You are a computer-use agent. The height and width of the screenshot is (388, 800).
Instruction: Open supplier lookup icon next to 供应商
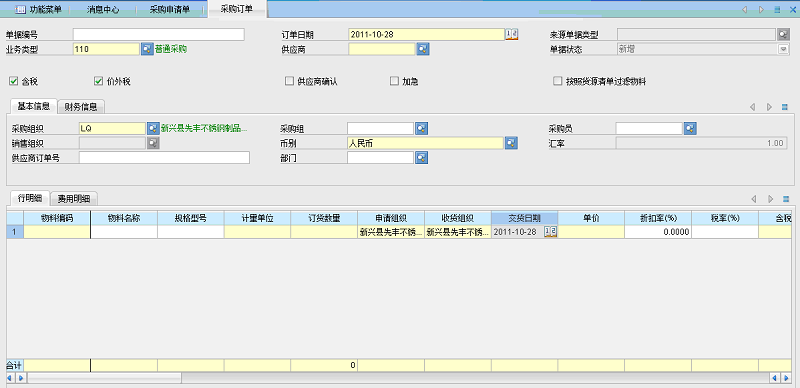tap(423, 49)
